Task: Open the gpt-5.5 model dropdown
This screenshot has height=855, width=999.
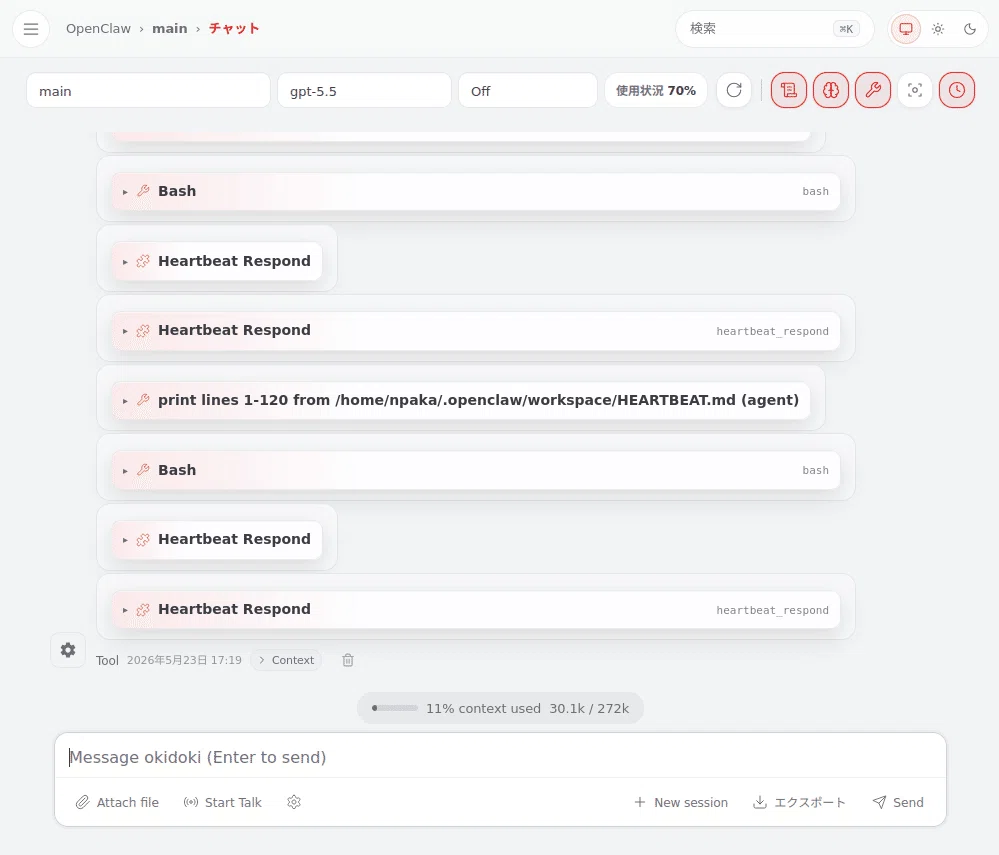Action: [x=364, y=90]
